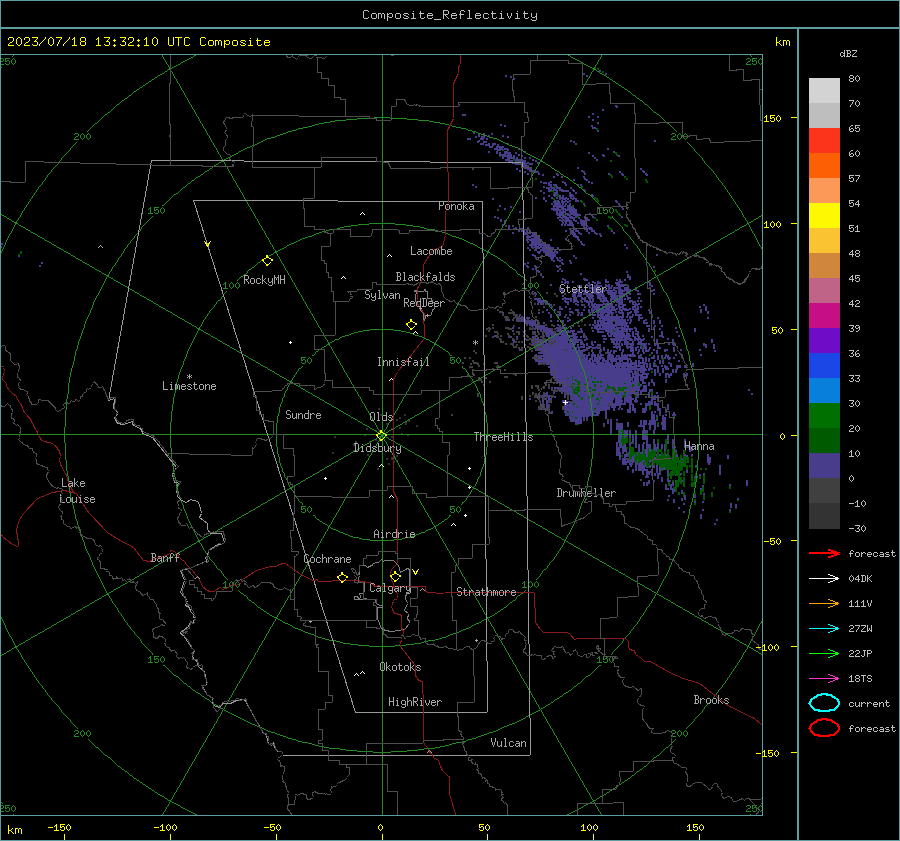Select the slate 10–0 dBZ swatch
The width and height of the screenshot is (900, 841).
pos(824,466)
